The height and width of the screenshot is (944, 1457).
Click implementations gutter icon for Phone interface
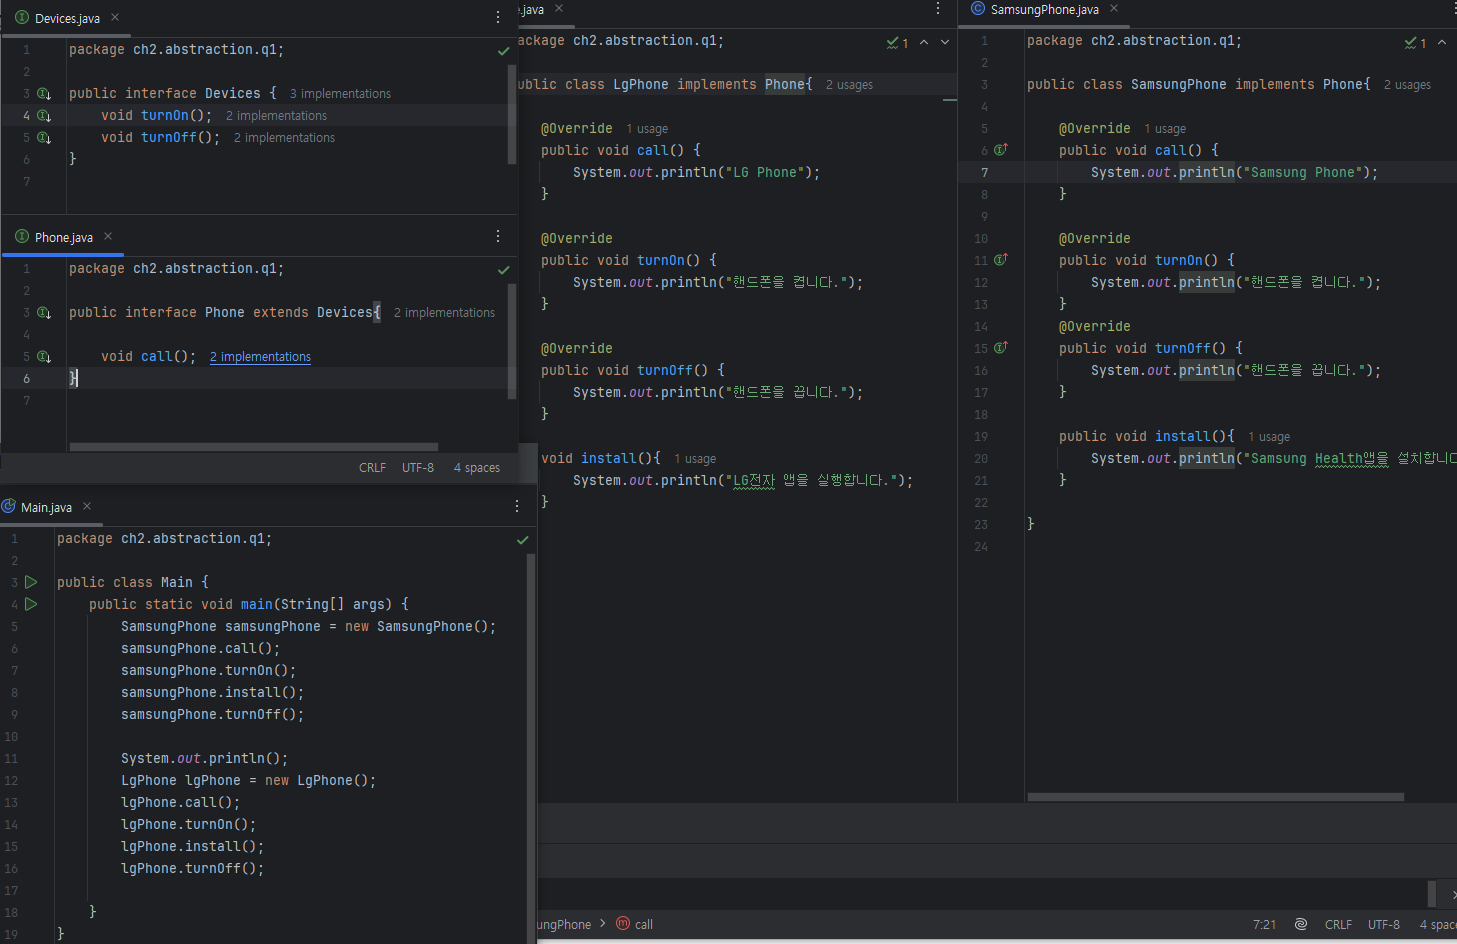44,313
